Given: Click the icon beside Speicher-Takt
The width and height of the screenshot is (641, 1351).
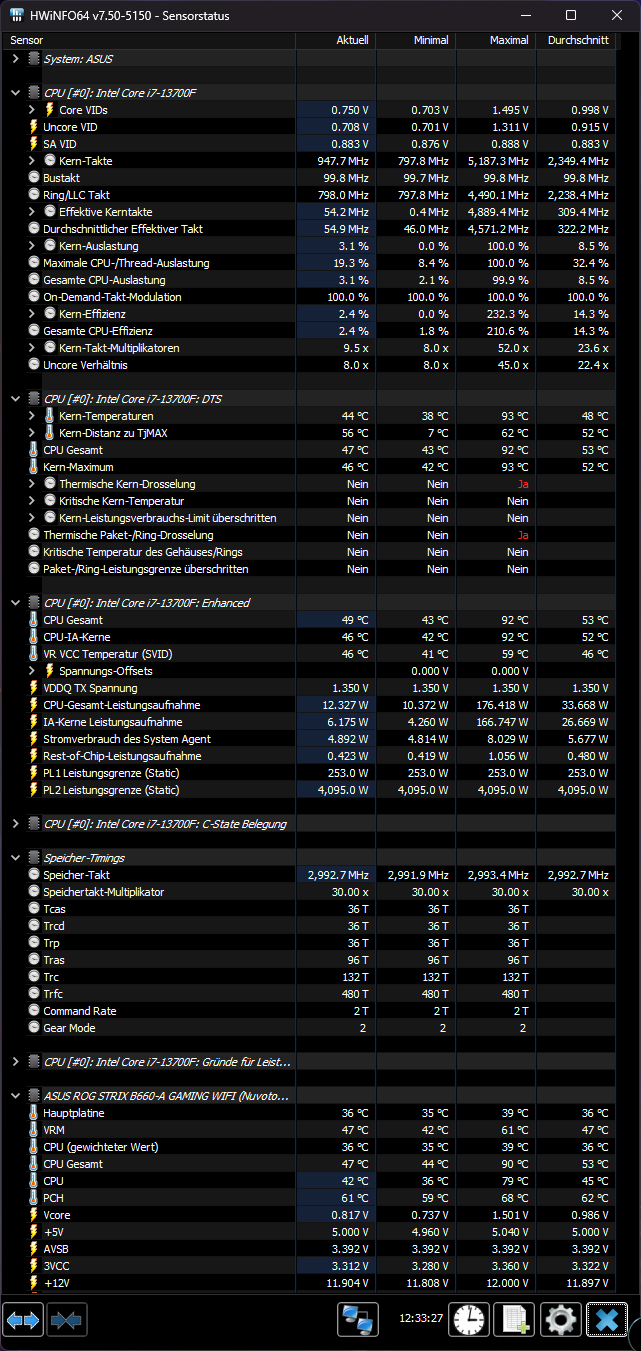Looking at the screenshot, I should (35, 875).
